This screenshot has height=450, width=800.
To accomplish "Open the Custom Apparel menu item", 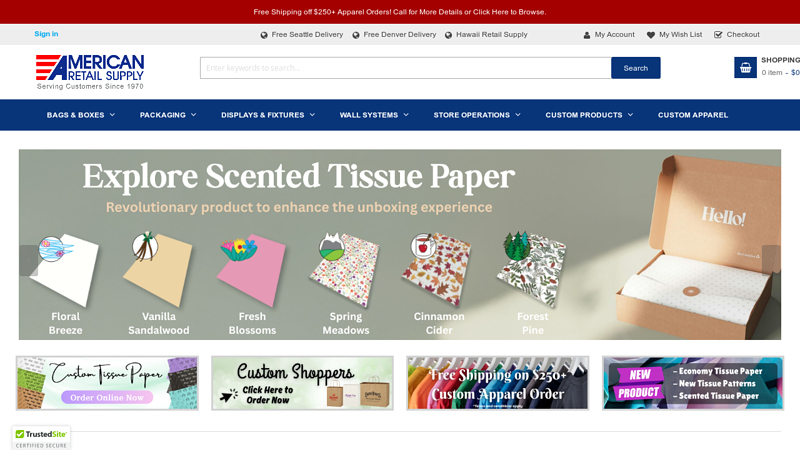I will [x=692, y=115].
